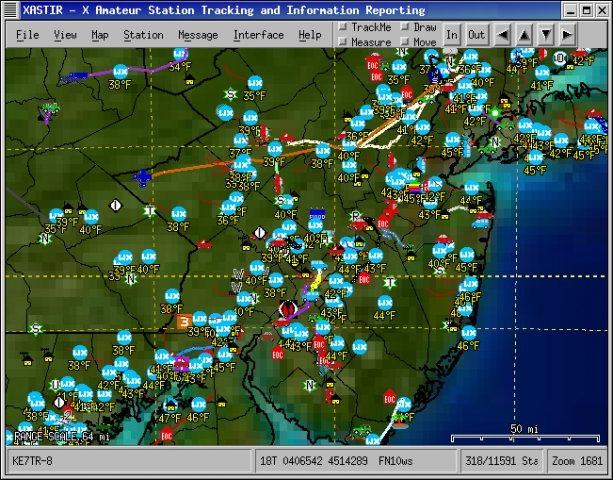613x480 pixels.
Task: Click the orange number 3 map marker
Action: click(184, 322)
